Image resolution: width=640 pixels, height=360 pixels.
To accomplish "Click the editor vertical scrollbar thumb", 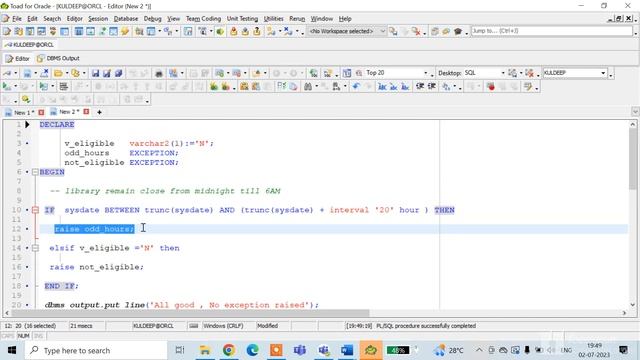I will (x=633, y=159).
